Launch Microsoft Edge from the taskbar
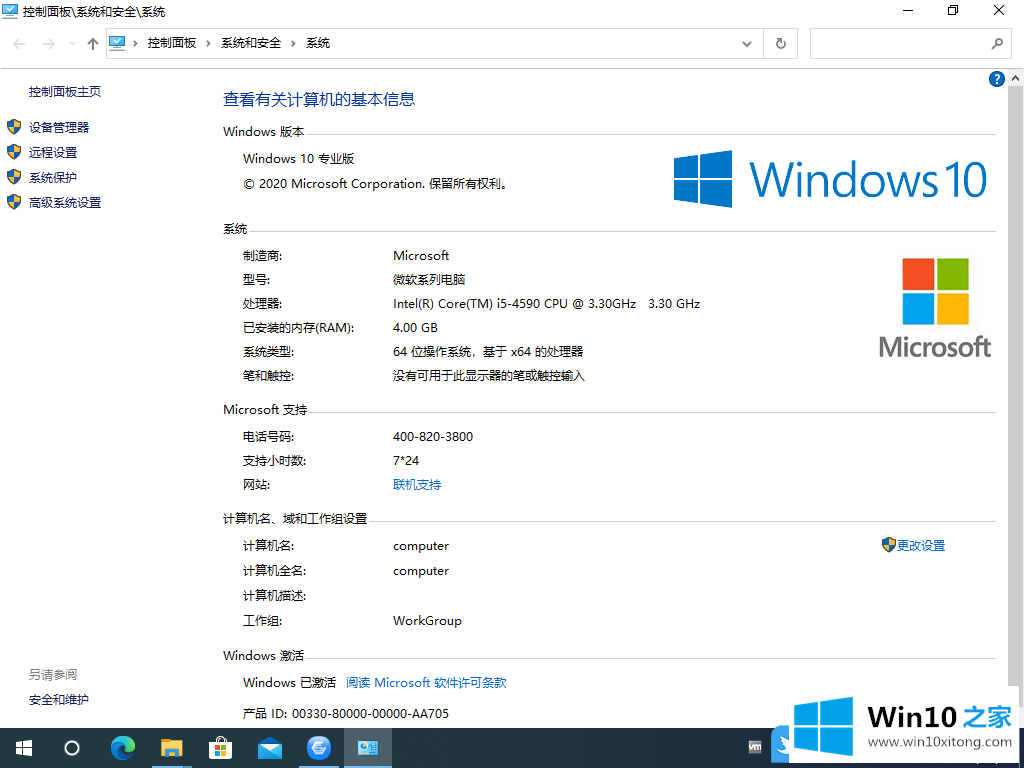The width and height of the screenshot is (1024, 768). coord(123,748)
